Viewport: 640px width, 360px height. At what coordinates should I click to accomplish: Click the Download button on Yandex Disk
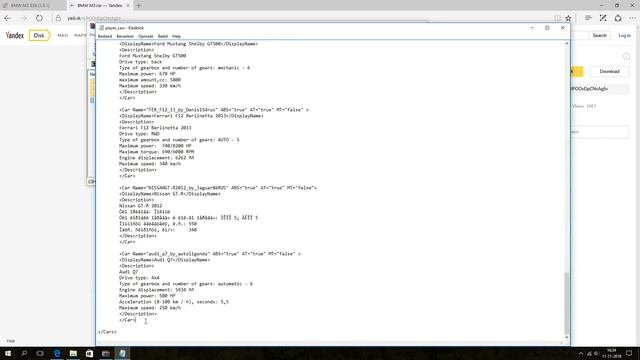coord(609,71)
